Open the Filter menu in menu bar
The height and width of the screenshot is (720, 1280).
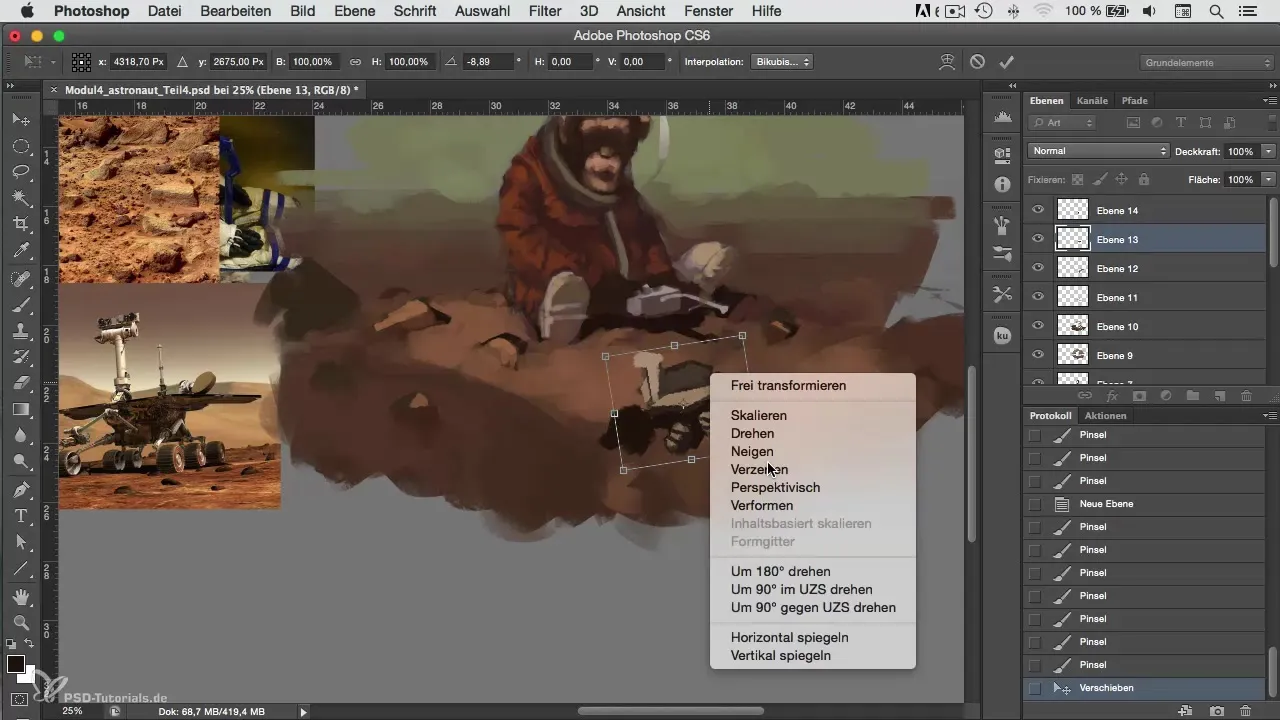tap(544, 11)
